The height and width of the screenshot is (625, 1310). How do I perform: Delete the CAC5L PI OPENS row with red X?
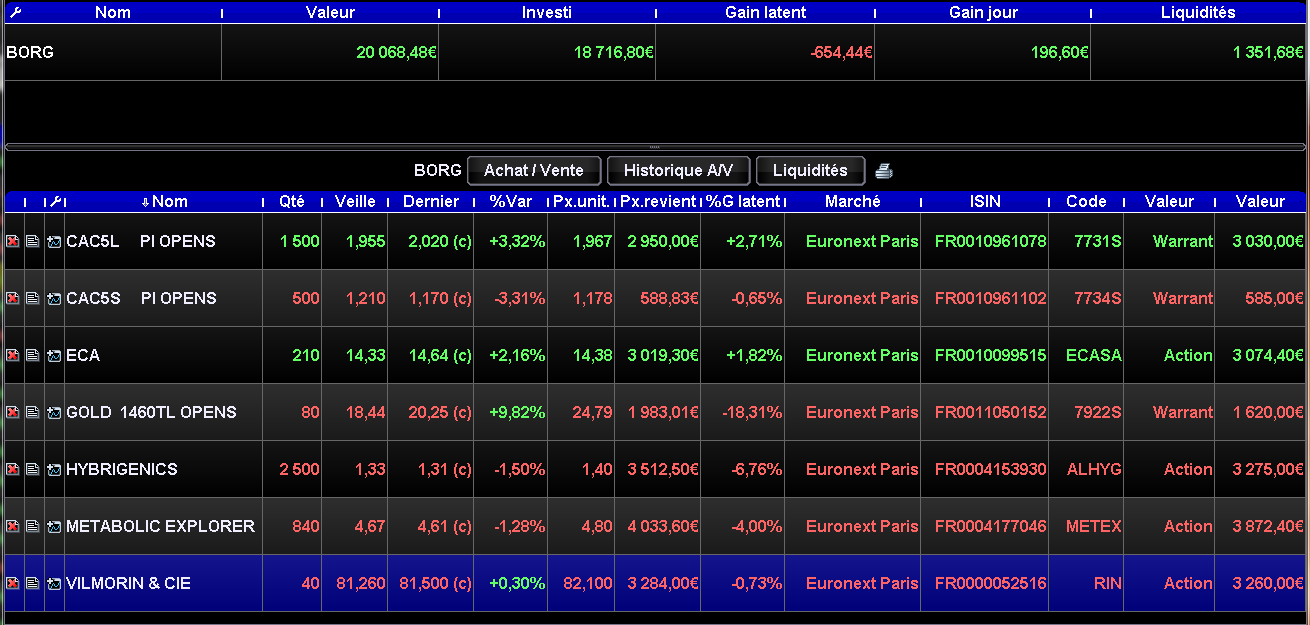13,241
